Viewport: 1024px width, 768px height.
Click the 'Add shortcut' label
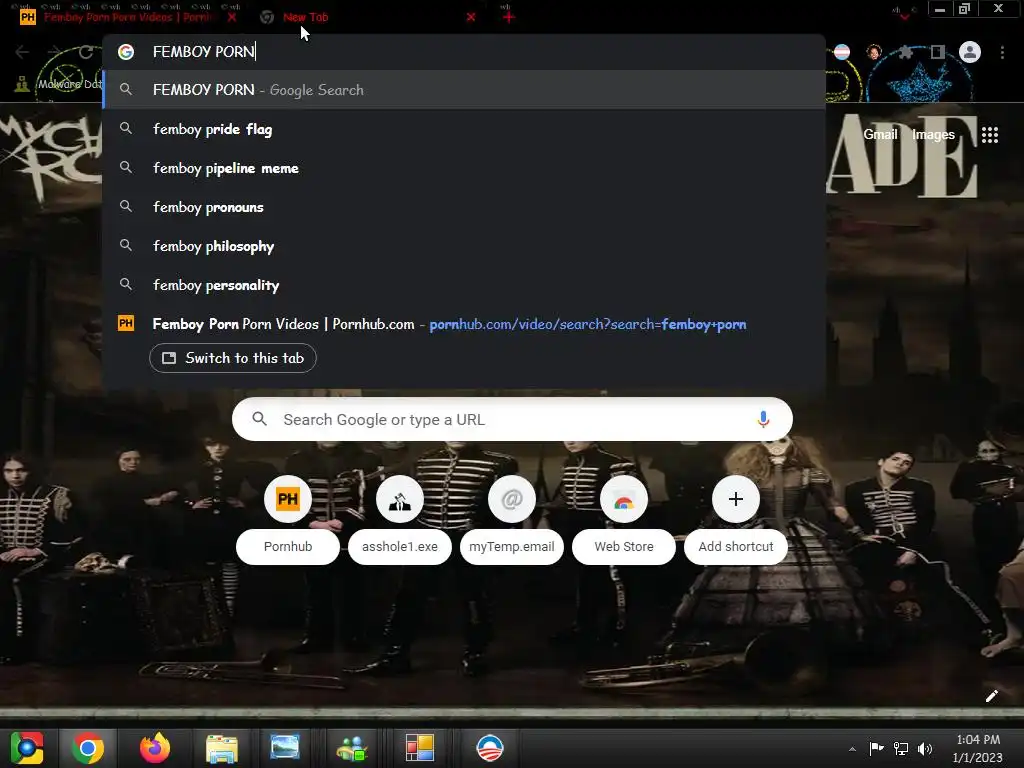(x=735, y=547)
